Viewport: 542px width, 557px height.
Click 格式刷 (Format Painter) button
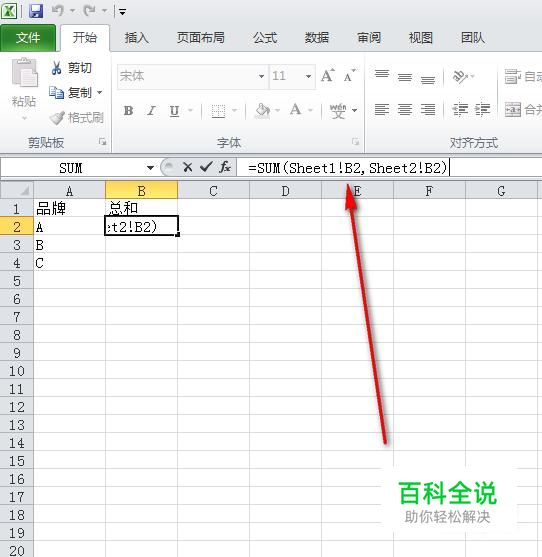(x=77, y=118)
